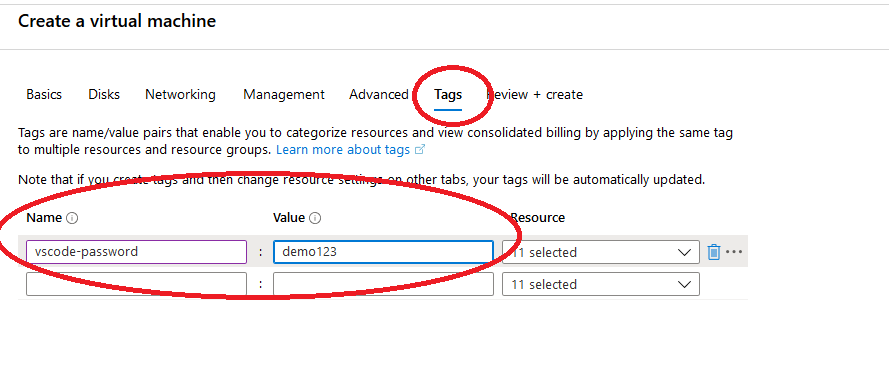
Task: Click the Name column label
Action: 44,218
